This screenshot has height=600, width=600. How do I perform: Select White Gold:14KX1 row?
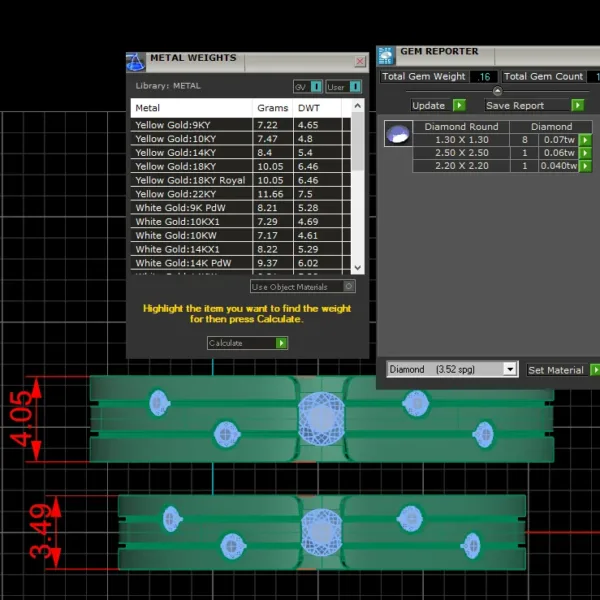coord(240,249)
